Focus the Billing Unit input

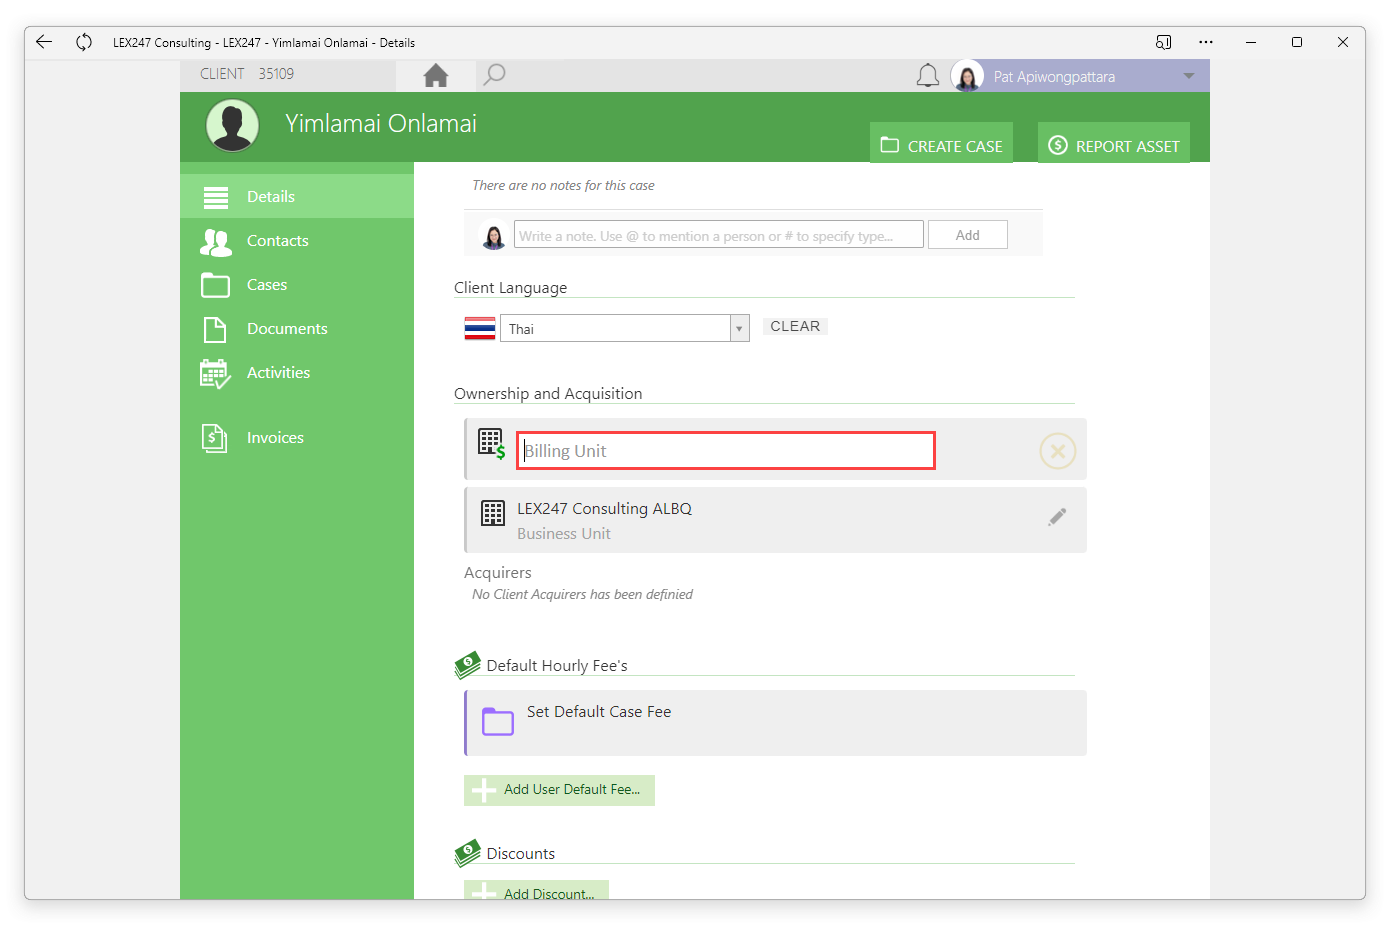tap(726, 451)
